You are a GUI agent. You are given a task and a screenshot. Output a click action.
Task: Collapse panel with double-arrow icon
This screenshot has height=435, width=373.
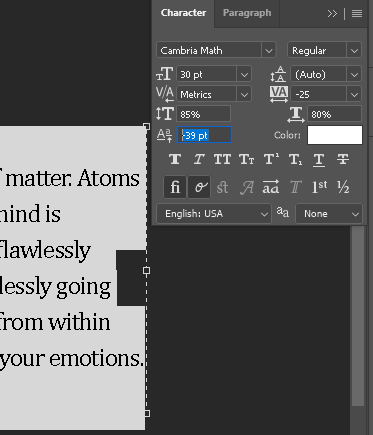point(332,14)
